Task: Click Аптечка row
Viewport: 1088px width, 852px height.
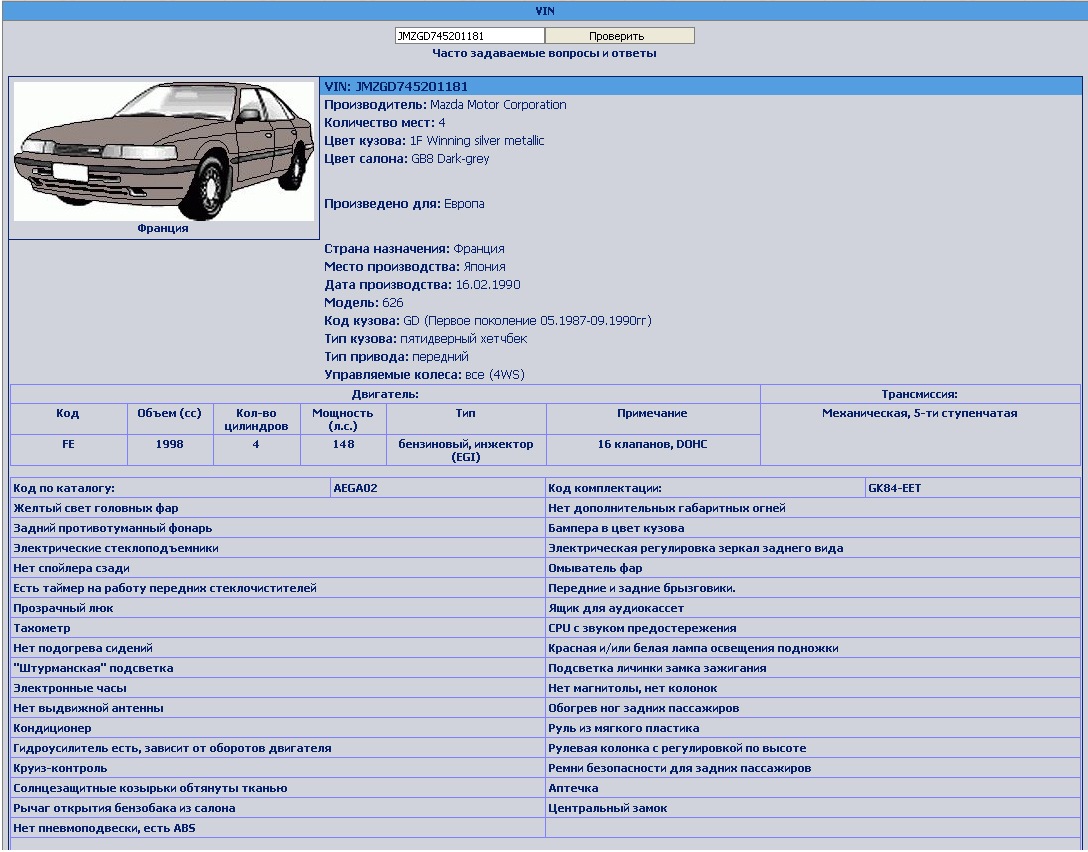Action: pyautogui.click(x=813, y=789)
